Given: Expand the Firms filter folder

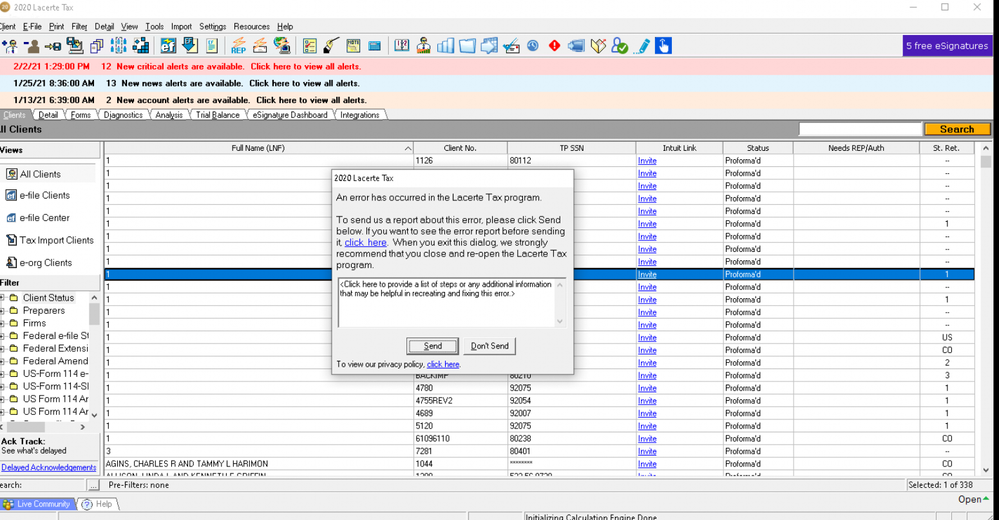Looking at the screenshot, I should [x=3, y=323].
